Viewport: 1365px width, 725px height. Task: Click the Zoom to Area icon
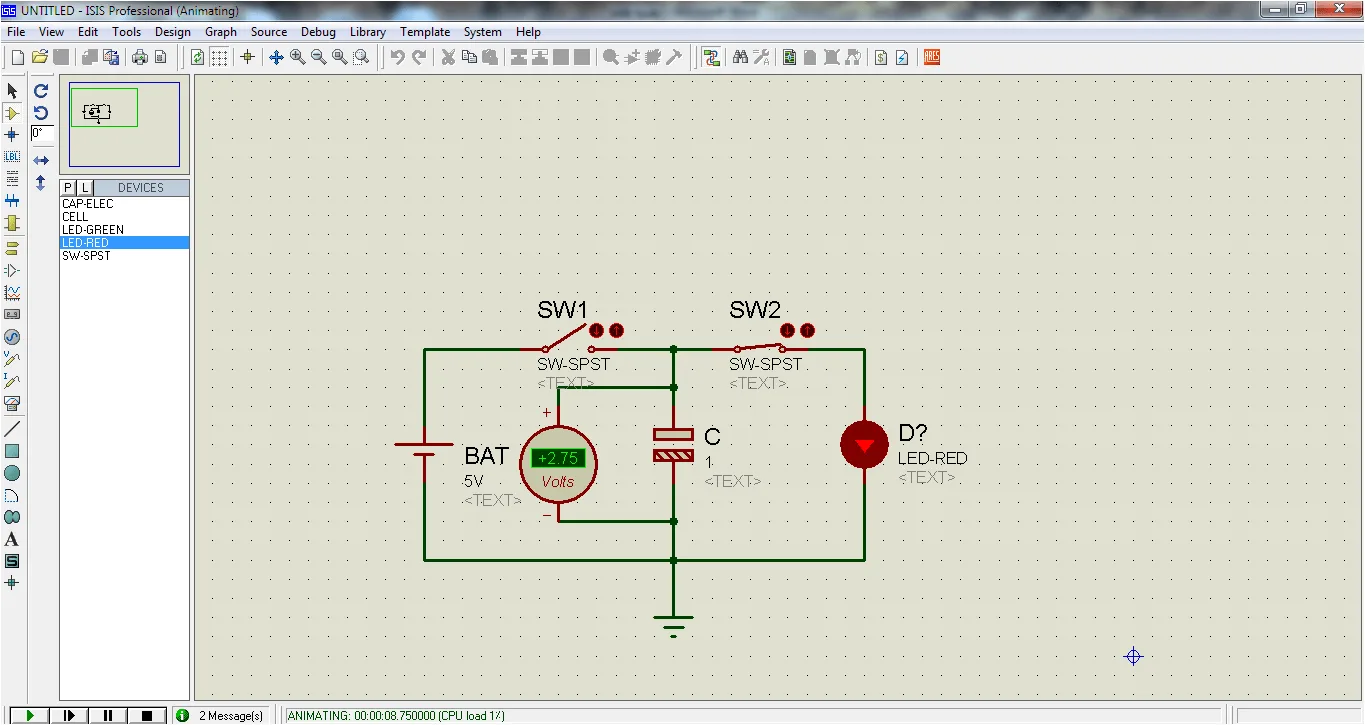[x=361, y=58]
